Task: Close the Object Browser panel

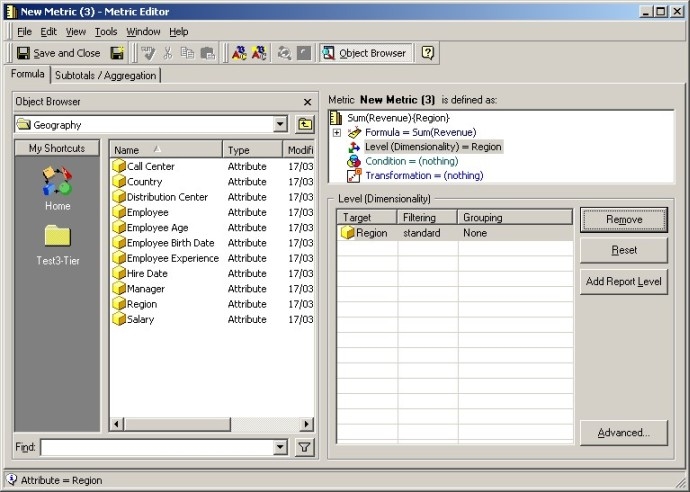Action: [x=307, y=102]
